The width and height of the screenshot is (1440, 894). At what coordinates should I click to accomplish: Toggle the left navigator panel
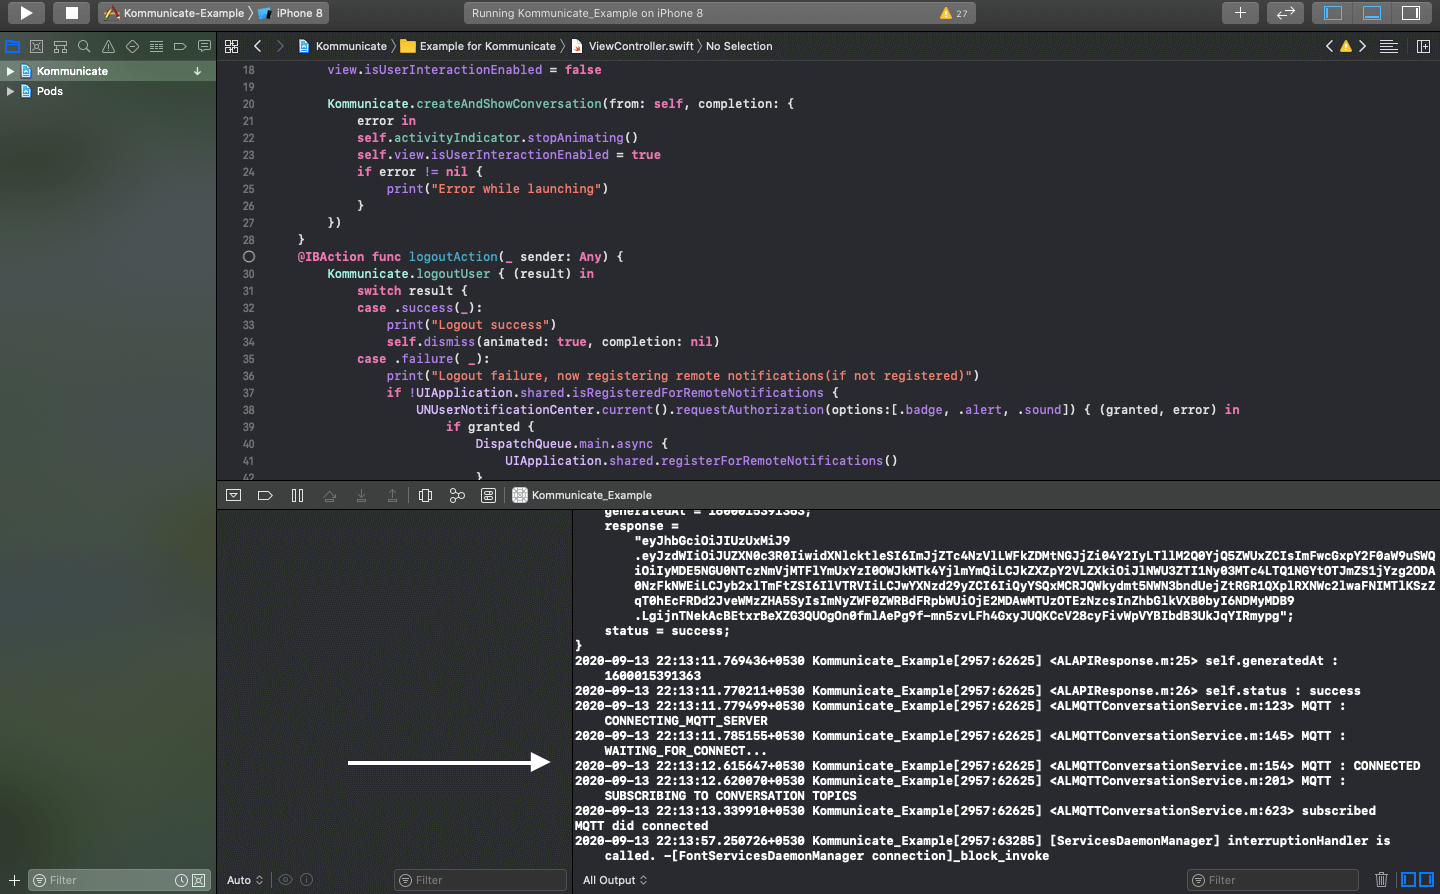click(1333, 13)
